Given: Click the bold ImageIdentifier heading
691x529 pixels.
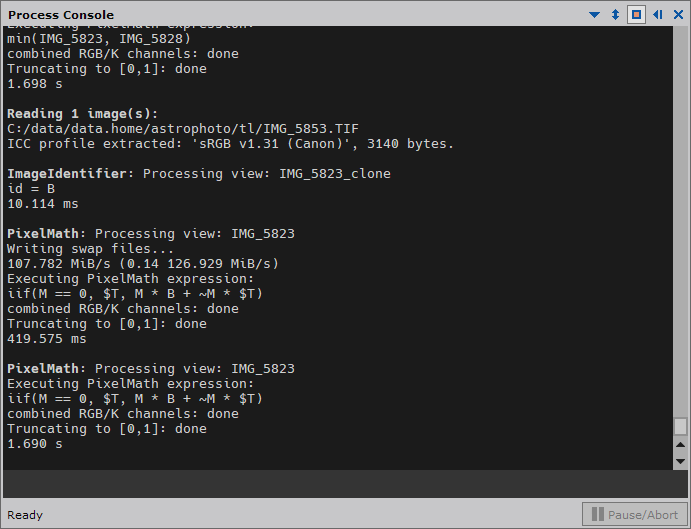Looking at the screenshot, I should coord(67,174).
